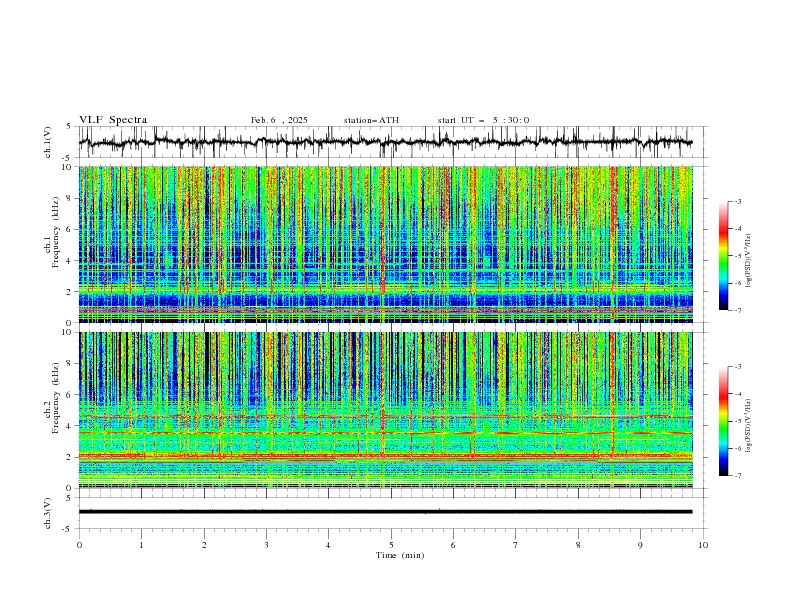The width and height of the screenshot is (792, 612).
Task: Click the "station=ATH" header label
Action: coord(371,120)
